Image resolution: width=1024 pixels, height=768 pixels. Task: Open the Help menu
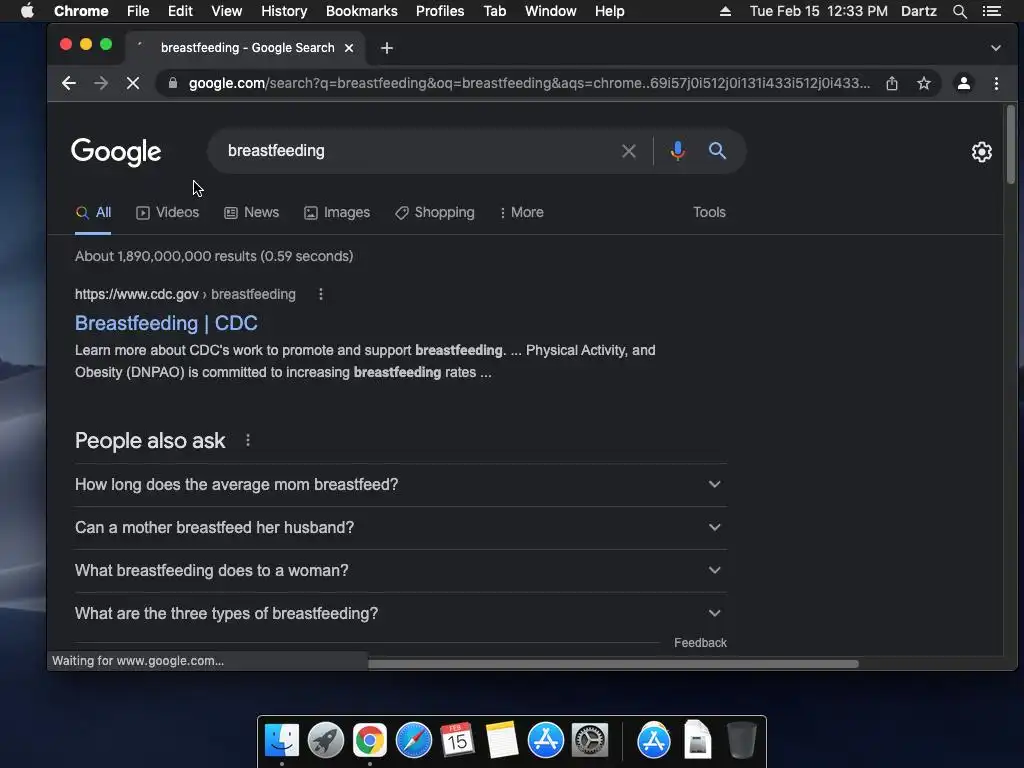(609, 11)
